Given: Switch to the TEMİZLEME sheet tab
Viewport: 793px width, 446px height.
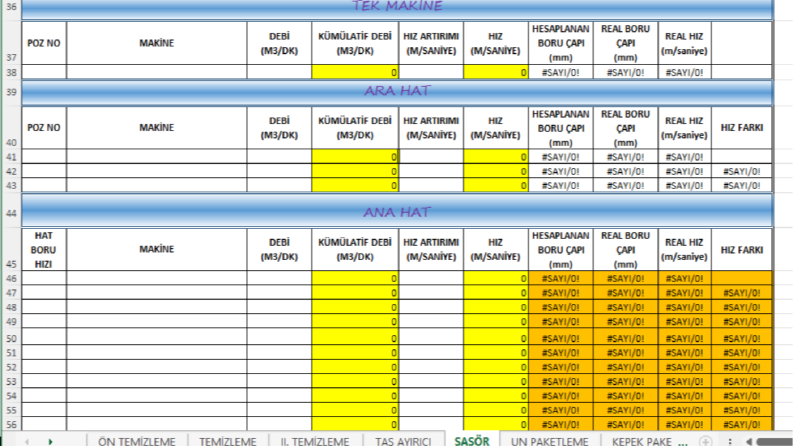Looking at the screenshot, I should [228, 441].
